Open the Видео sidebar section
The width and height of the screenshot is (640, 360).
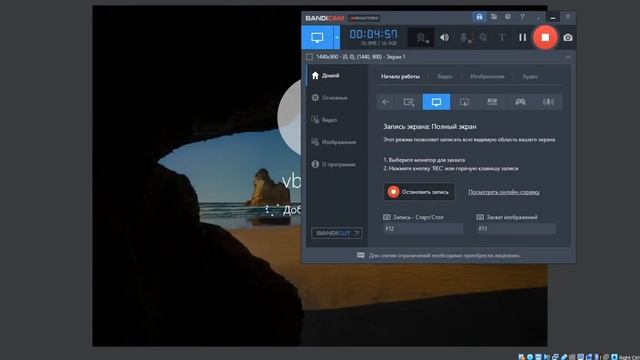tap(337, 120)
